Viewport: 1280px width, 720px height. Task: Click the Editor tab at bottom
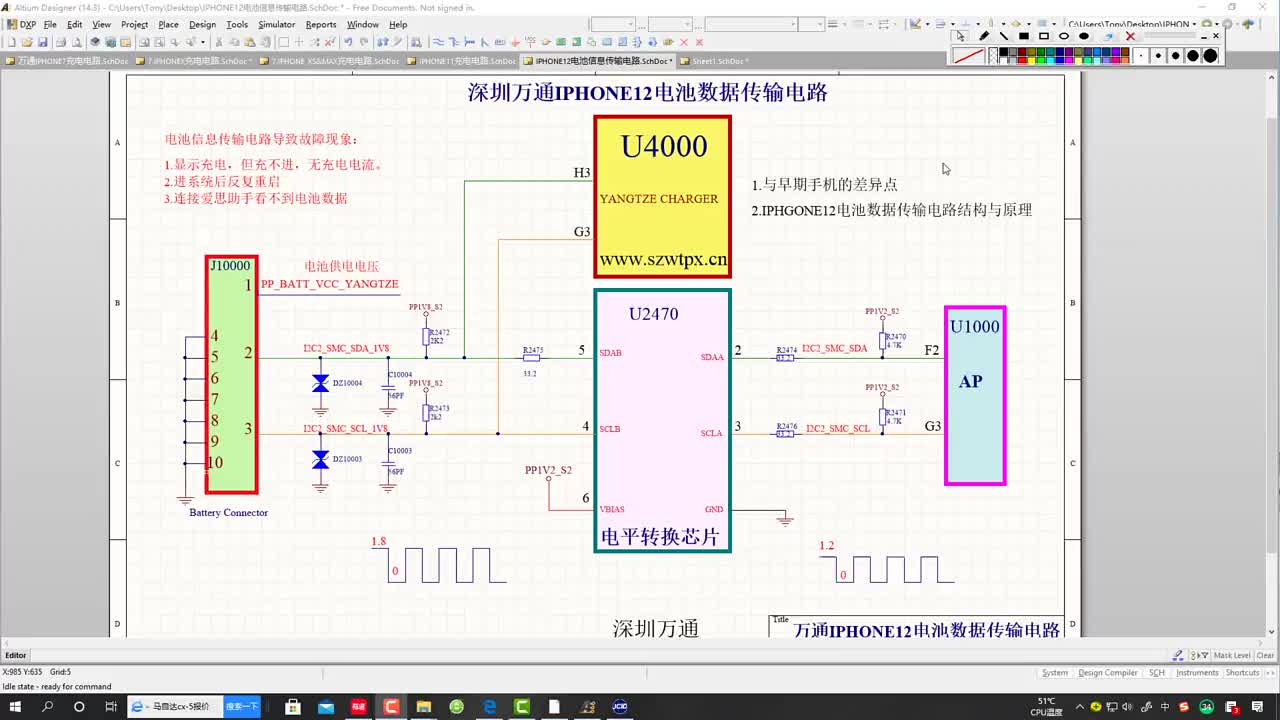tap(16, 655)
